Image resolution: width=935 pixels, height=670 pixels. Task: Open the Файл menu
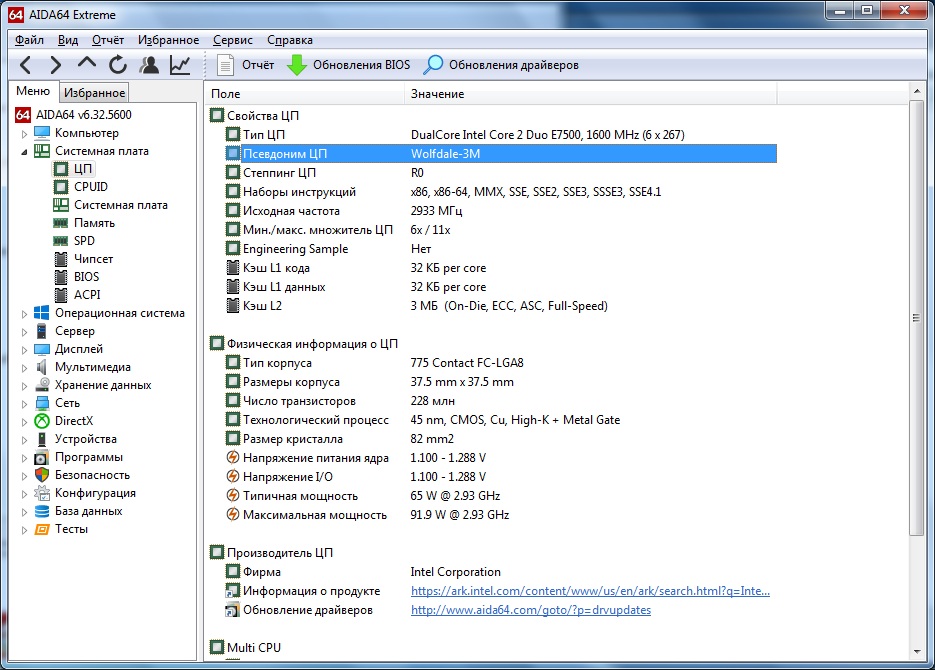click(29, 40)
